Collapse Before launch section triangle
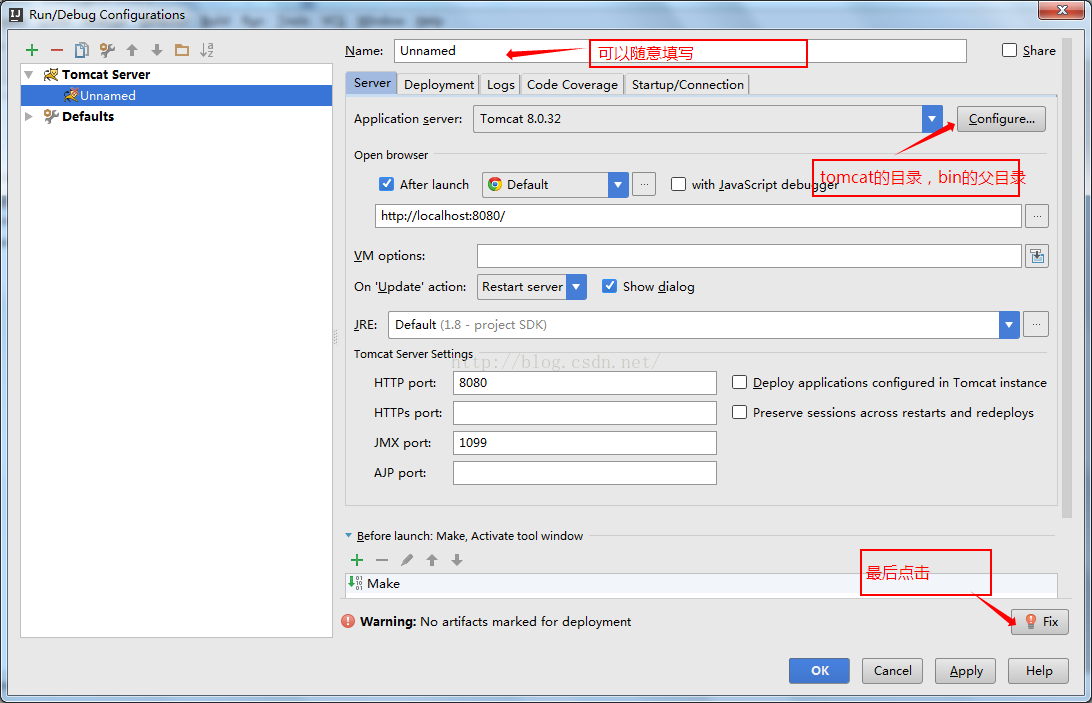This screenshot has width=1092, height=703. pyautogui.click(x=348, y=536)
